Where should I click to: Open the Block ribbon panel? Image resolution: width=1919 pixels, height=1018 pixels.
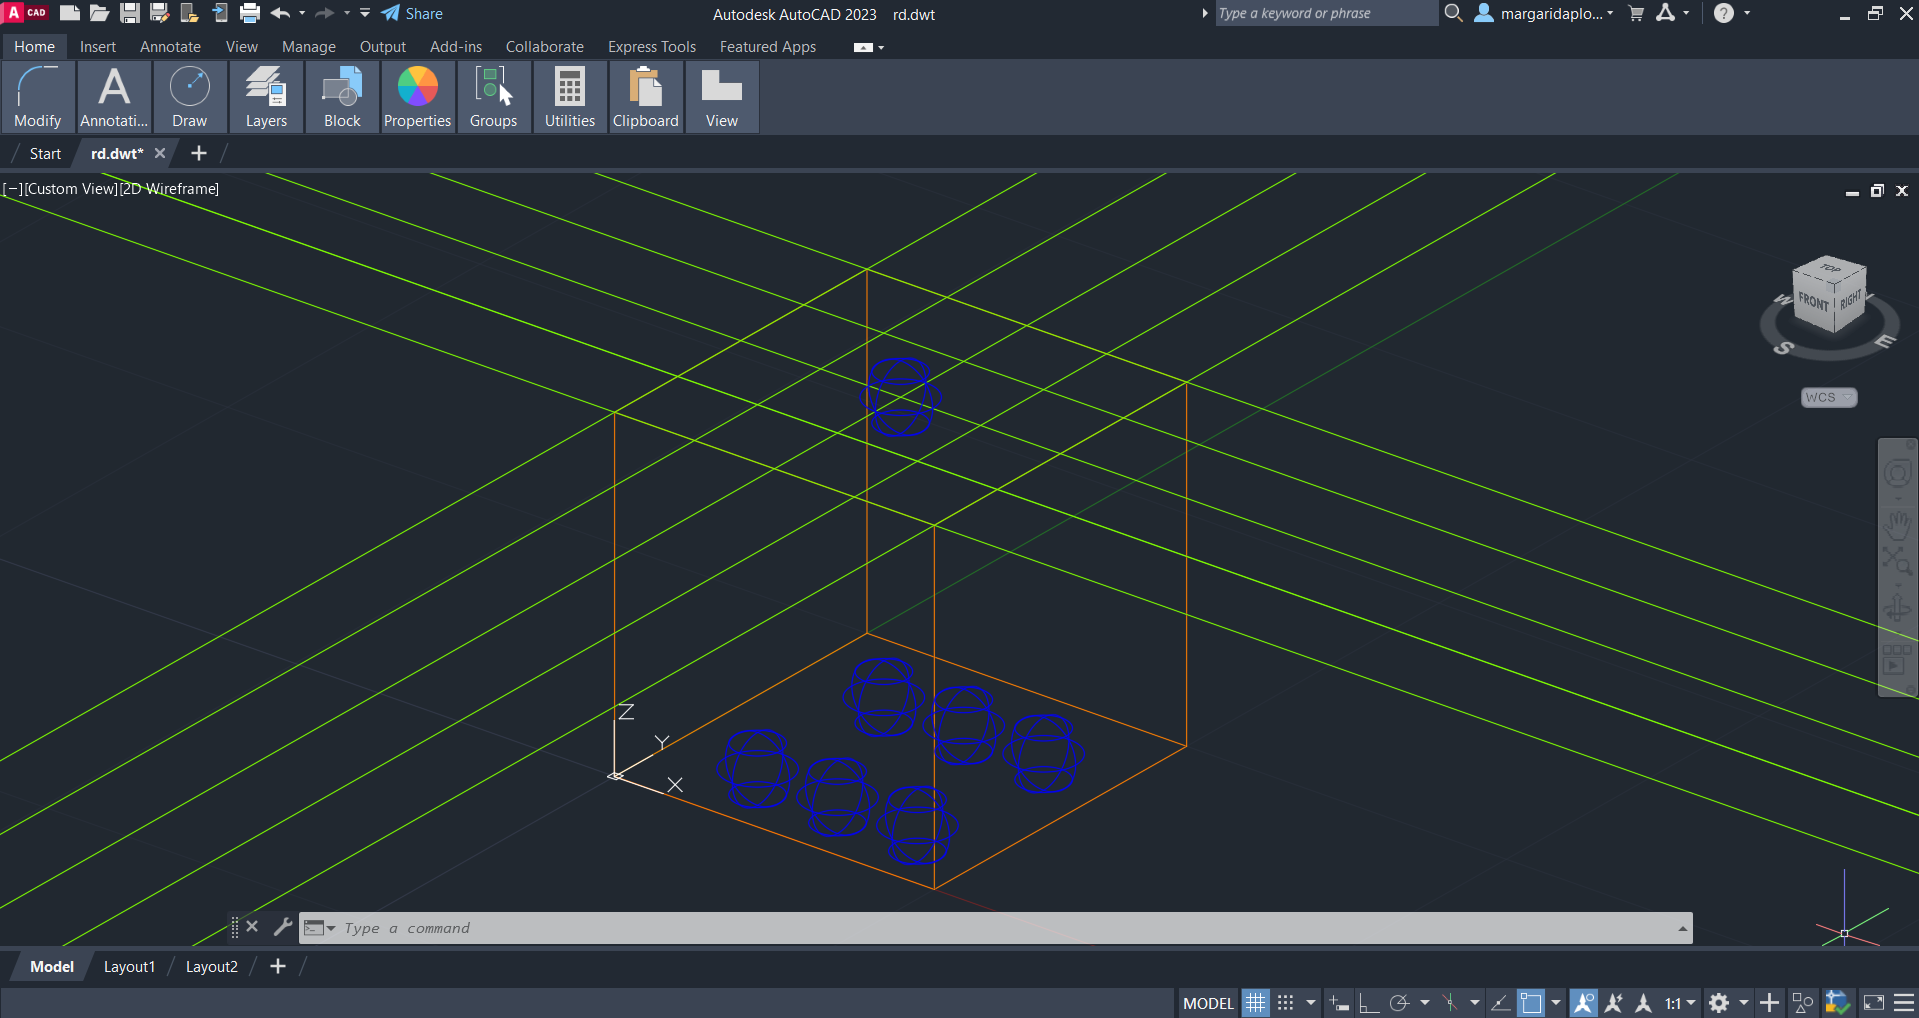(x=342, y=97)
